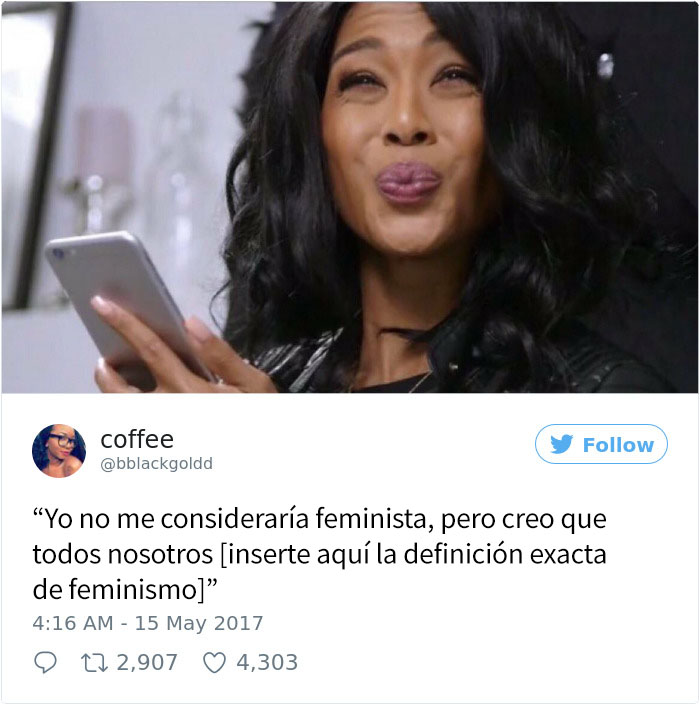The height and width of the screenshot is (705, 700).
Task: Click the reply speech bubble icon
Action: pos(45,662)
